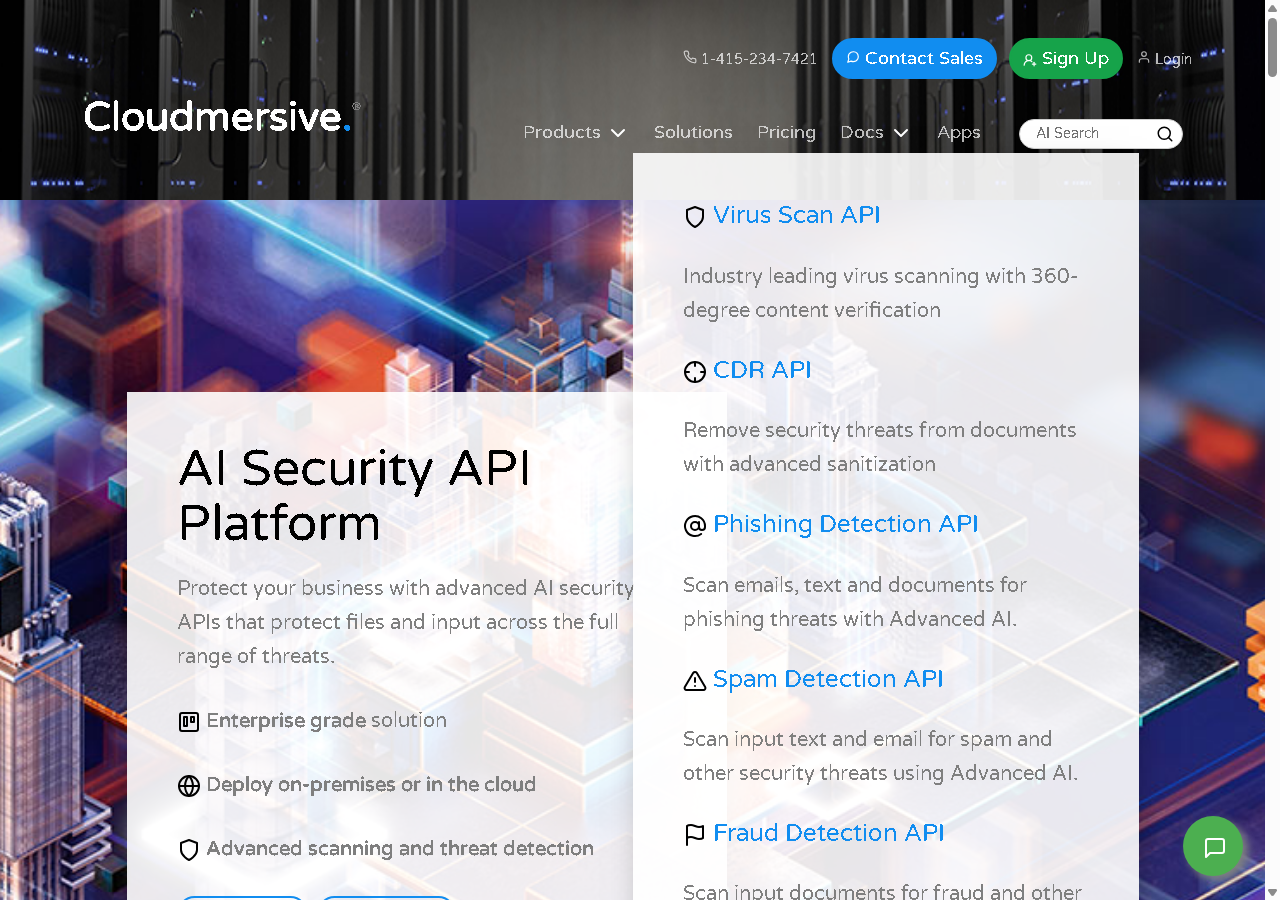Screen dimensions: 1280x900
Task: Click the @ icon beside Phishing Detection API
Action: [695, 526]
